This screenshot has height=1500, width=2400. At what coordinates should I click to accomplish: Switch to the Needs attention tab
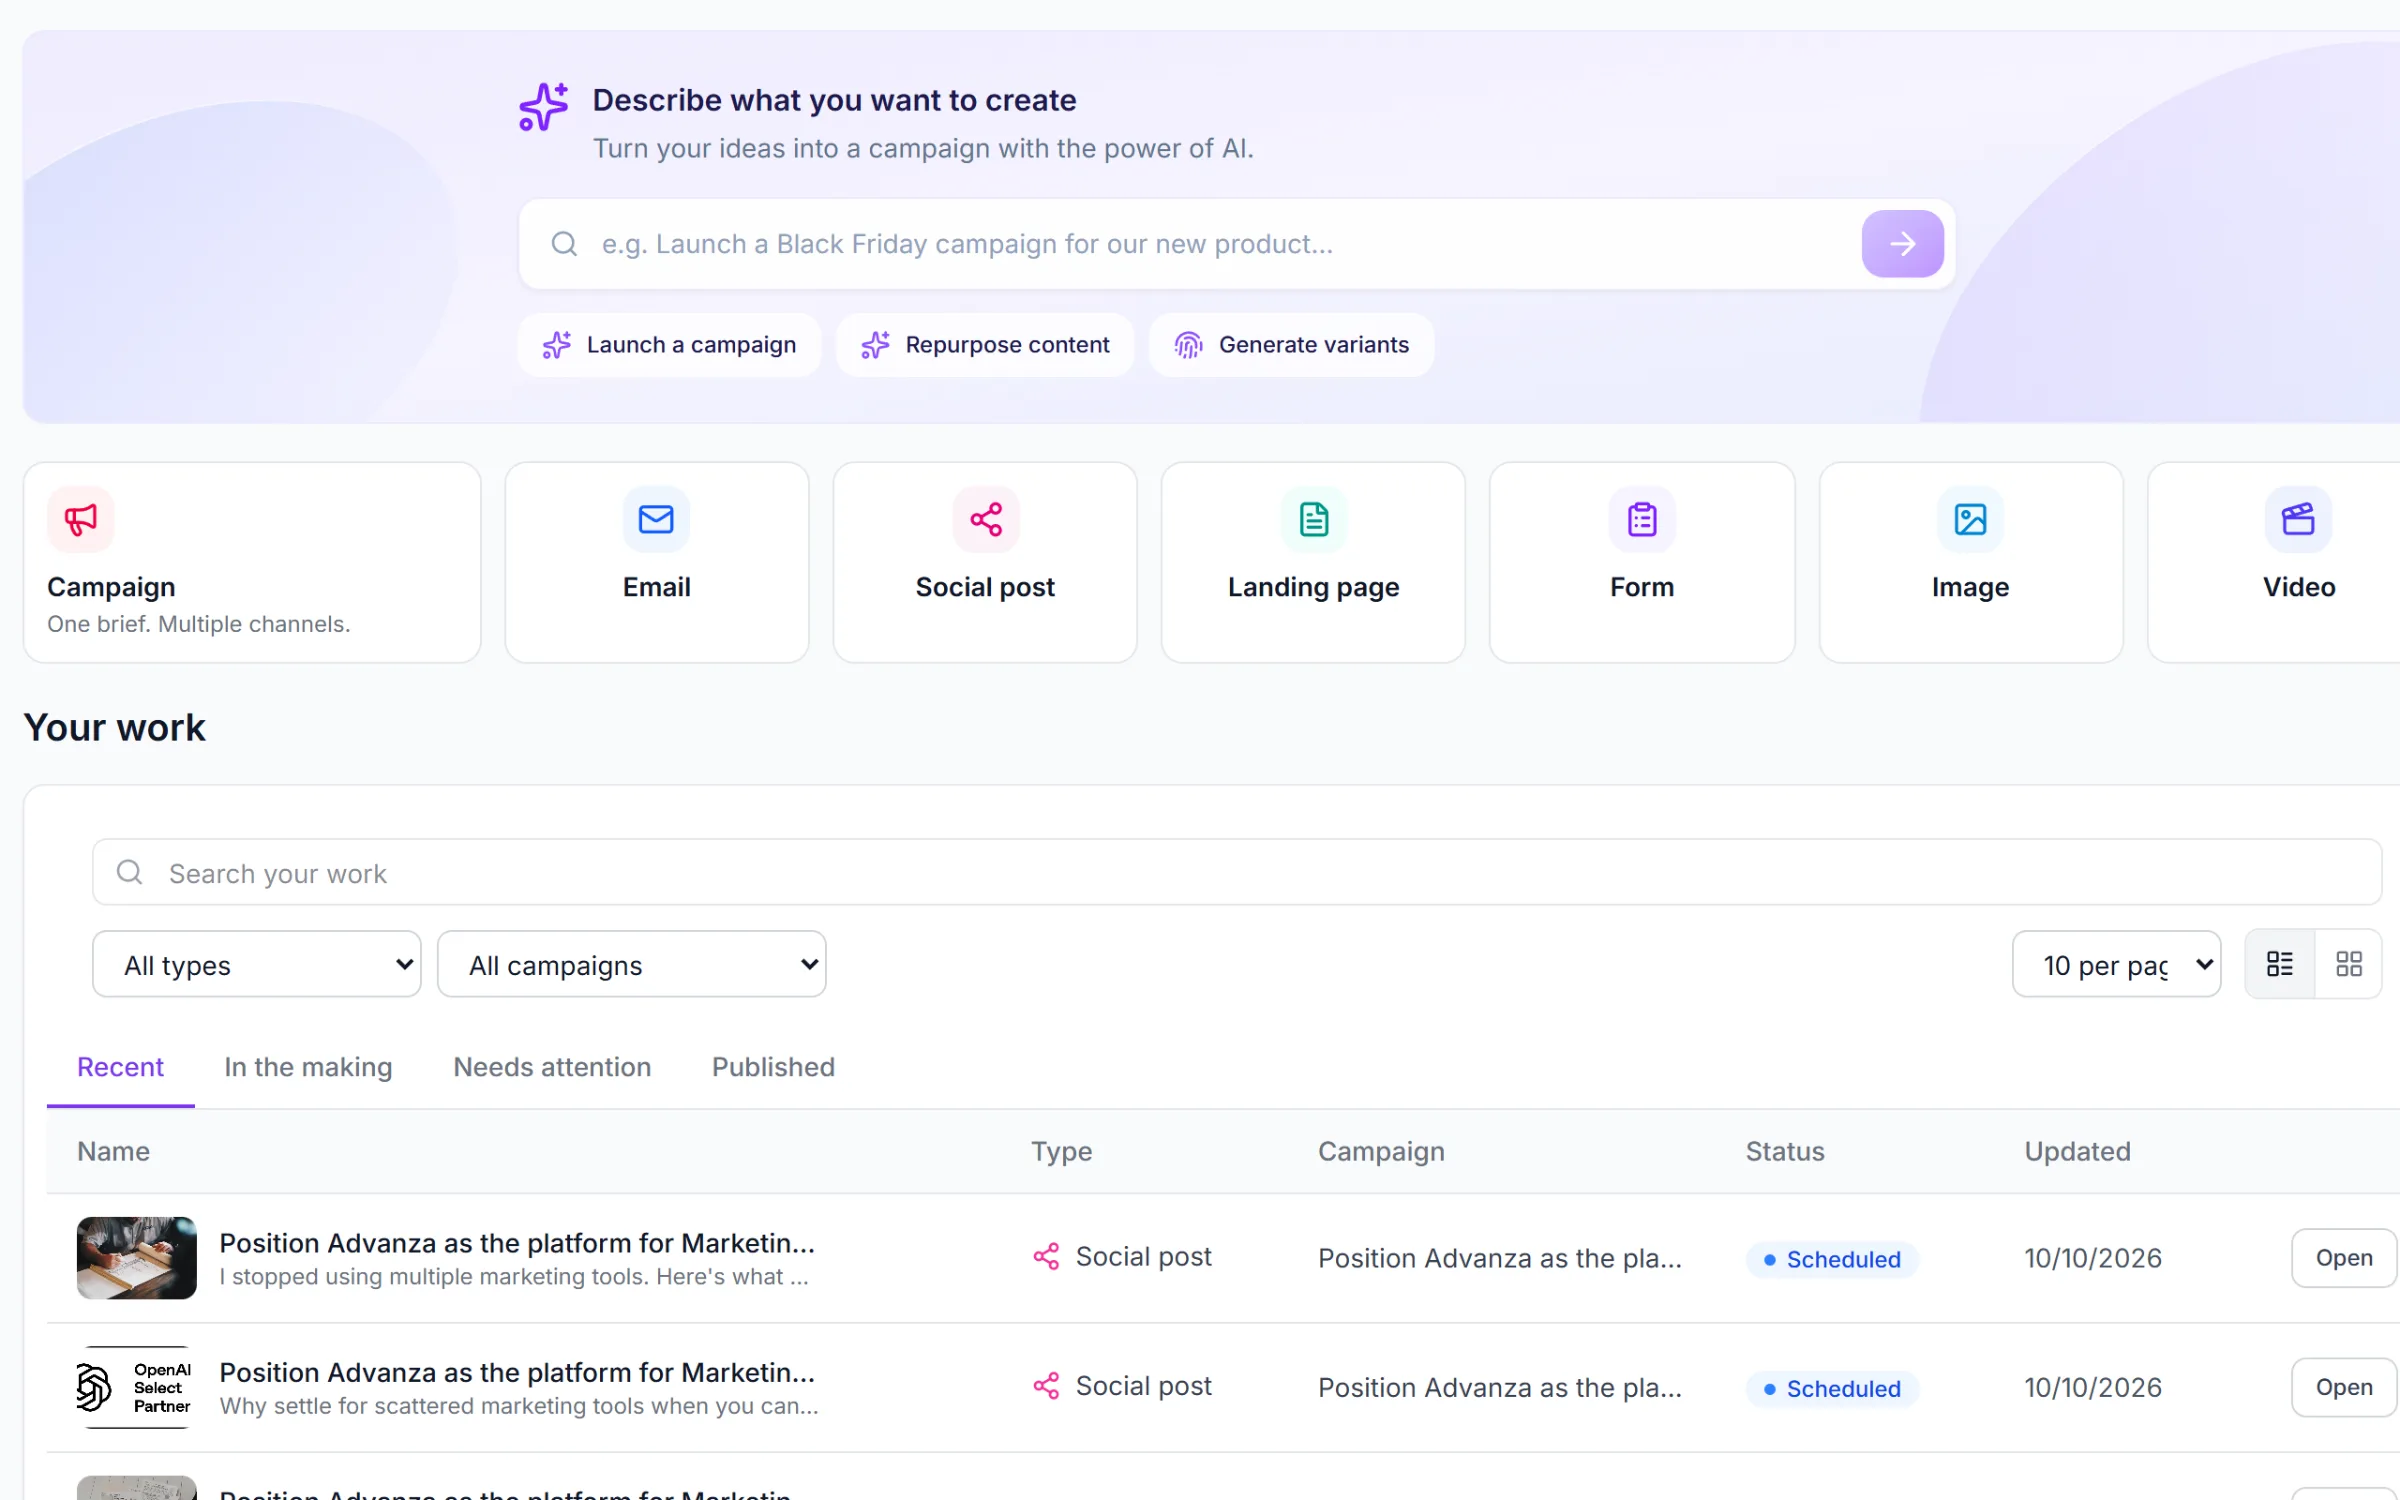pos(552,1067)
